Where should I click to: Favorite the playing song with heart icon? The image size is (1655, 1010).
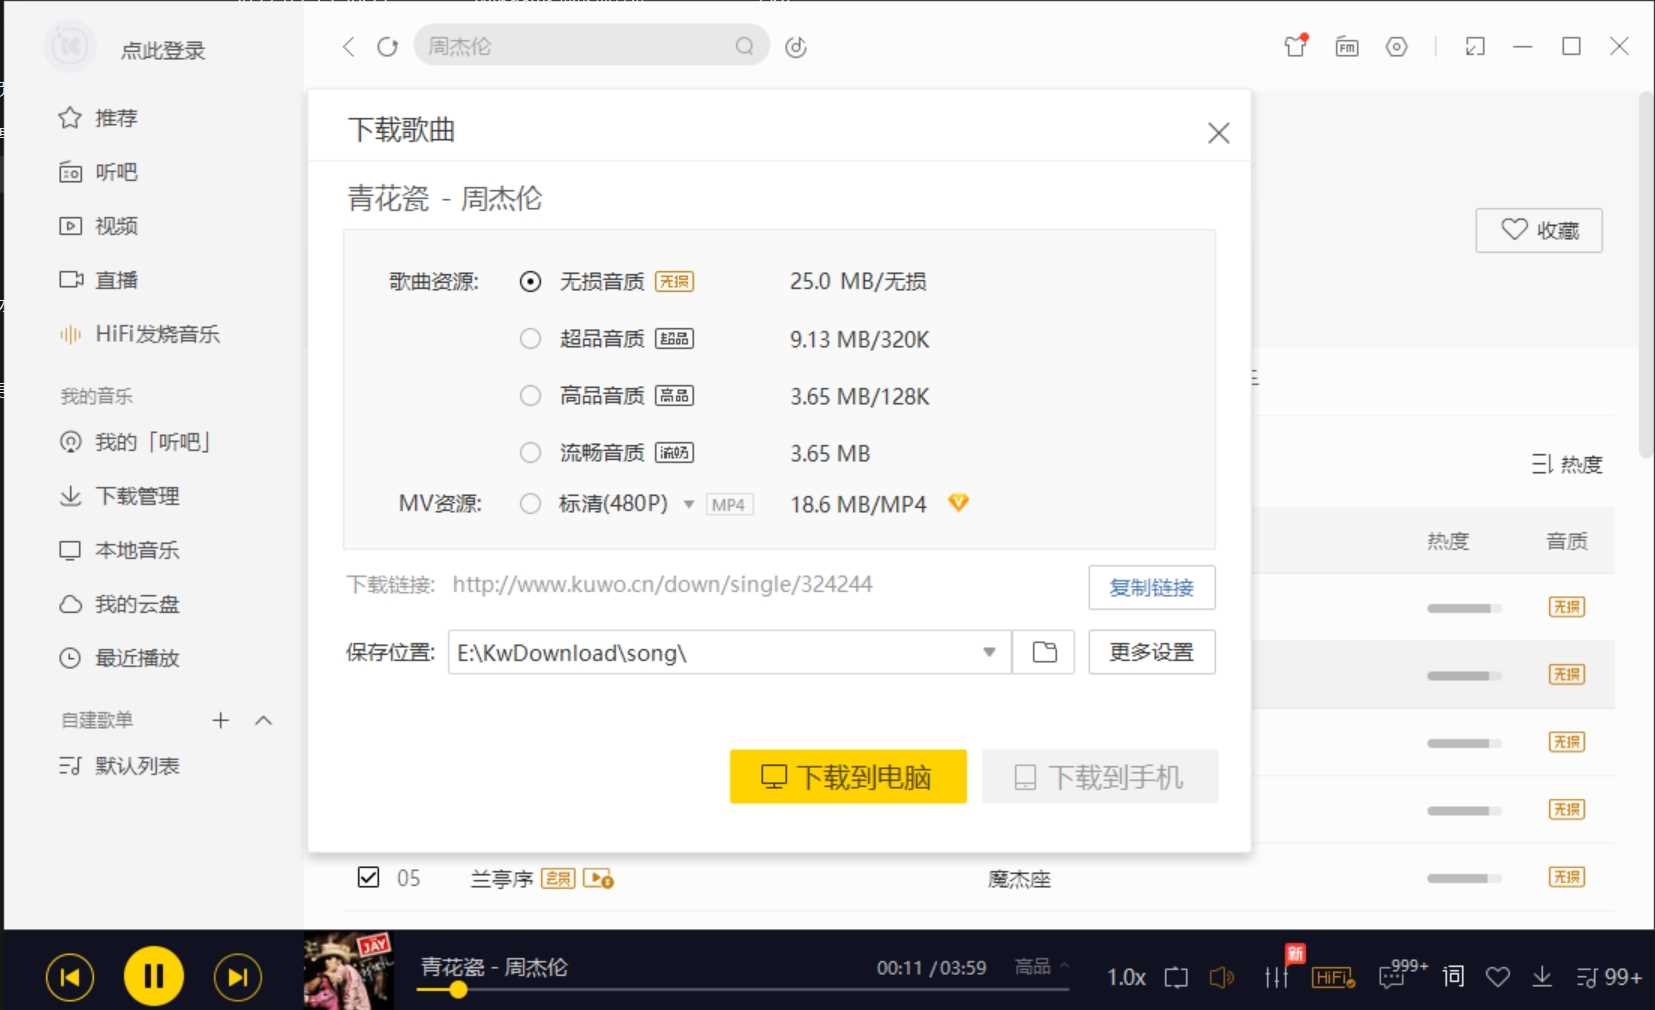[x=1497, y=977]
